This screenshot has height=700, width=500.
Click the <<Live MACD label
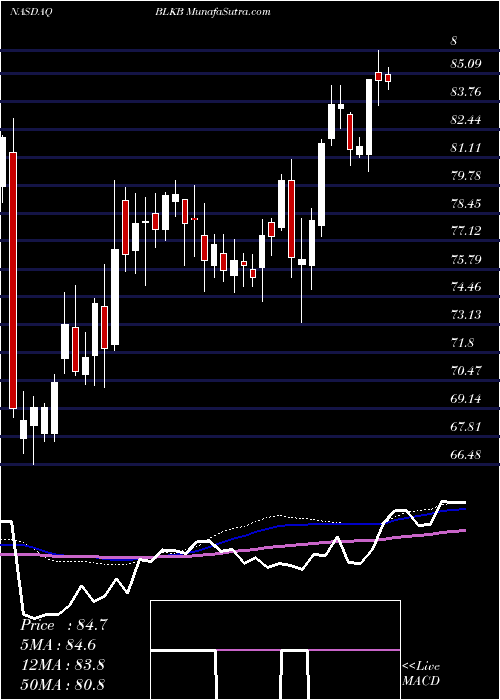coord(421,673)
